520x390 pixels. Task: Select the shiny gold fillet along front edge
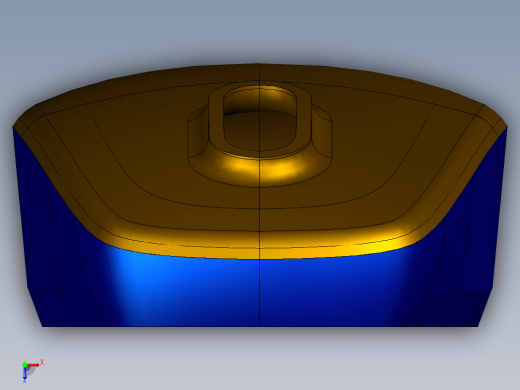[x=260, y=247]
